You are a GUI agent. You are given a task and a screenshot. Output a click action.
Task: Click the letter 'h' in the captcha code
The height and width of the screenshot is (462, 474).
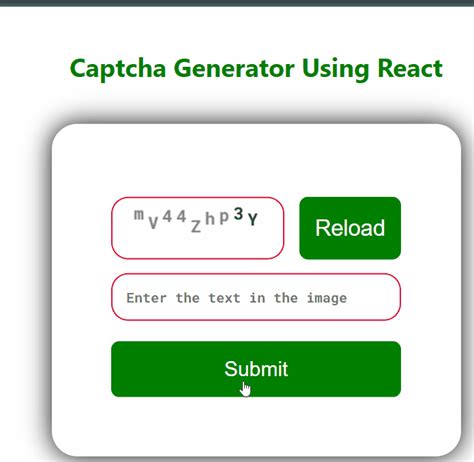[x=210, y=219]
